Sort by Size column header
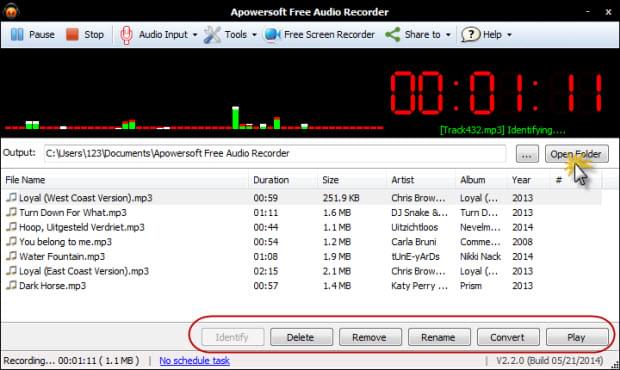The height and width of the screenshot is (370, 620). point(352,180)
